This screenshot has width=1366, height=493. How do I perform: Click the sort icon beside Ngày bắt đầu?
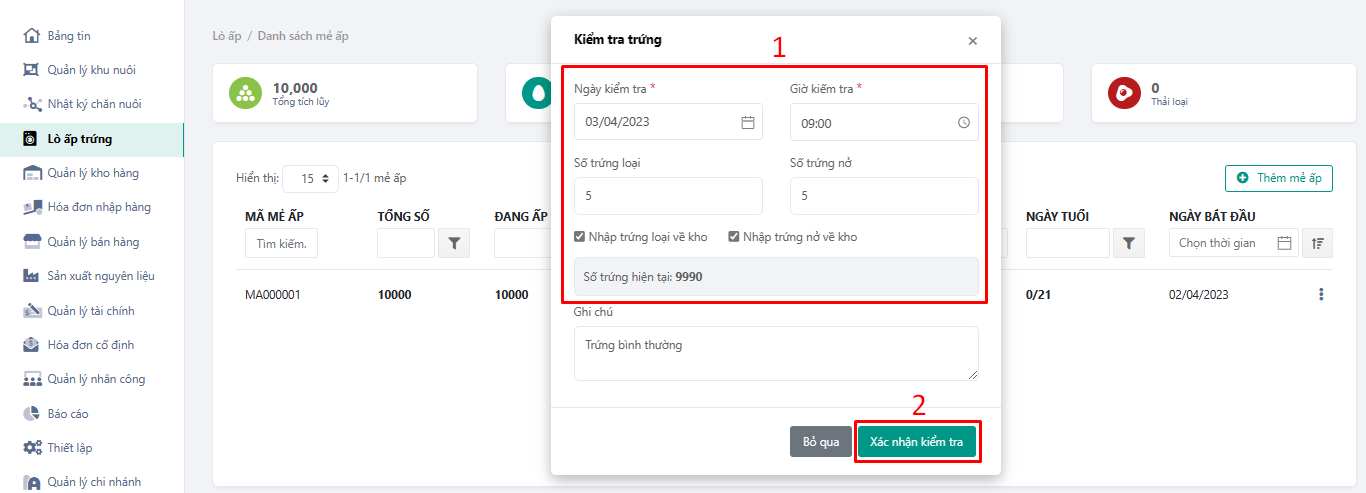(1317, 243)
